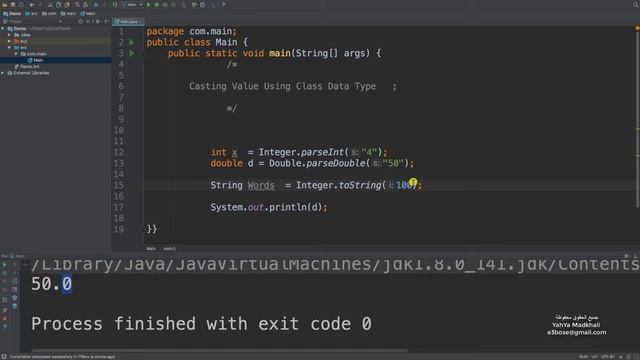The height and width of the screenshot is (360, 640).
Task: Click the Pause output icon in Run panel
Action: pyautogui.click(x=4, y=282)
